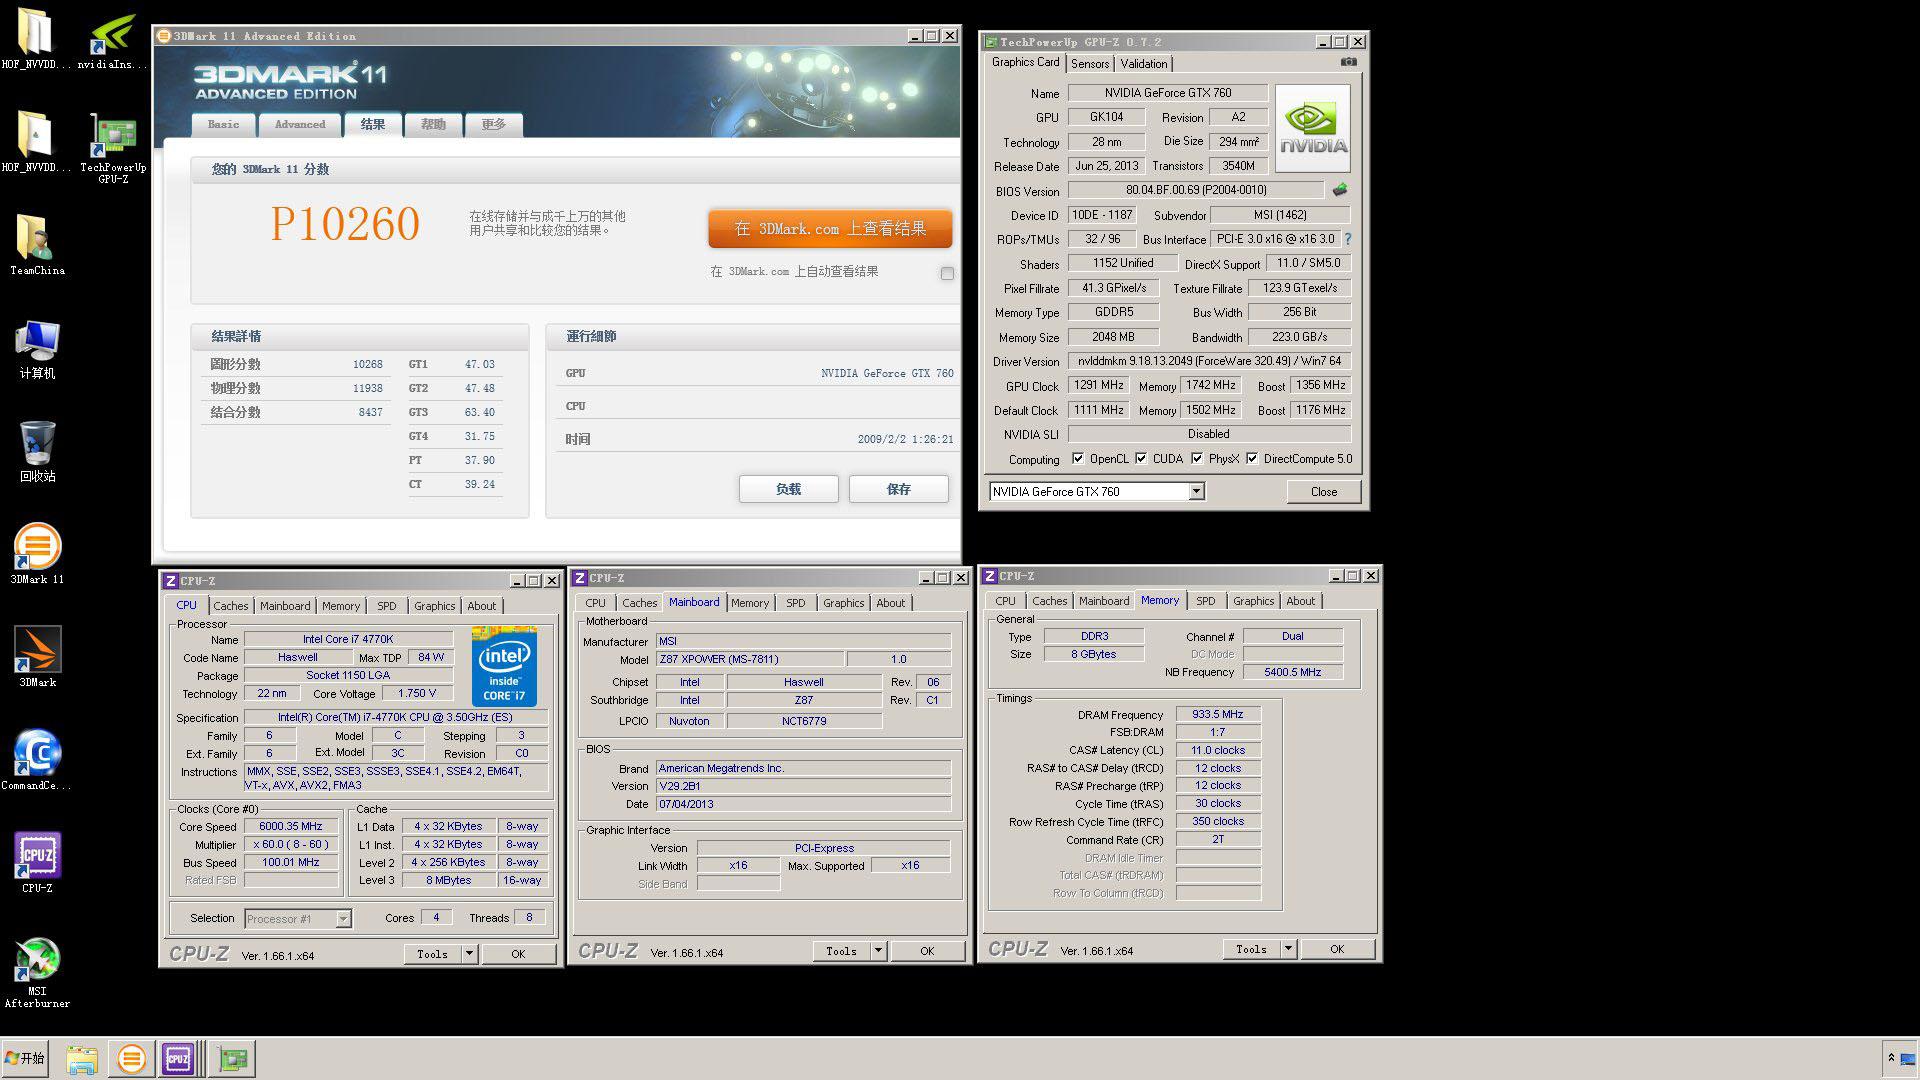Click motherboard model Z87 XPOWER (MS-7811)
Viewport: 1920px width, 1080px height.
pyautogui.click(x=750, y=659)
